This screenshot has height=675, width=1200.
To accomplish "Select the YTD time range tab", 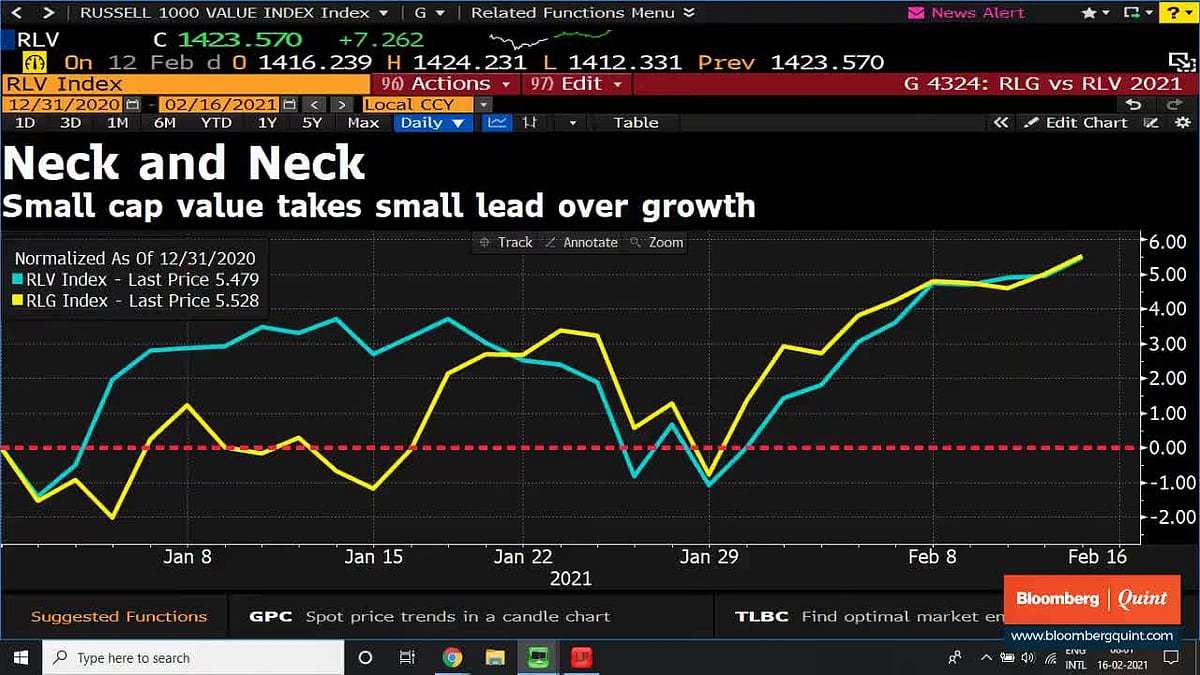I will coord(216,123).
